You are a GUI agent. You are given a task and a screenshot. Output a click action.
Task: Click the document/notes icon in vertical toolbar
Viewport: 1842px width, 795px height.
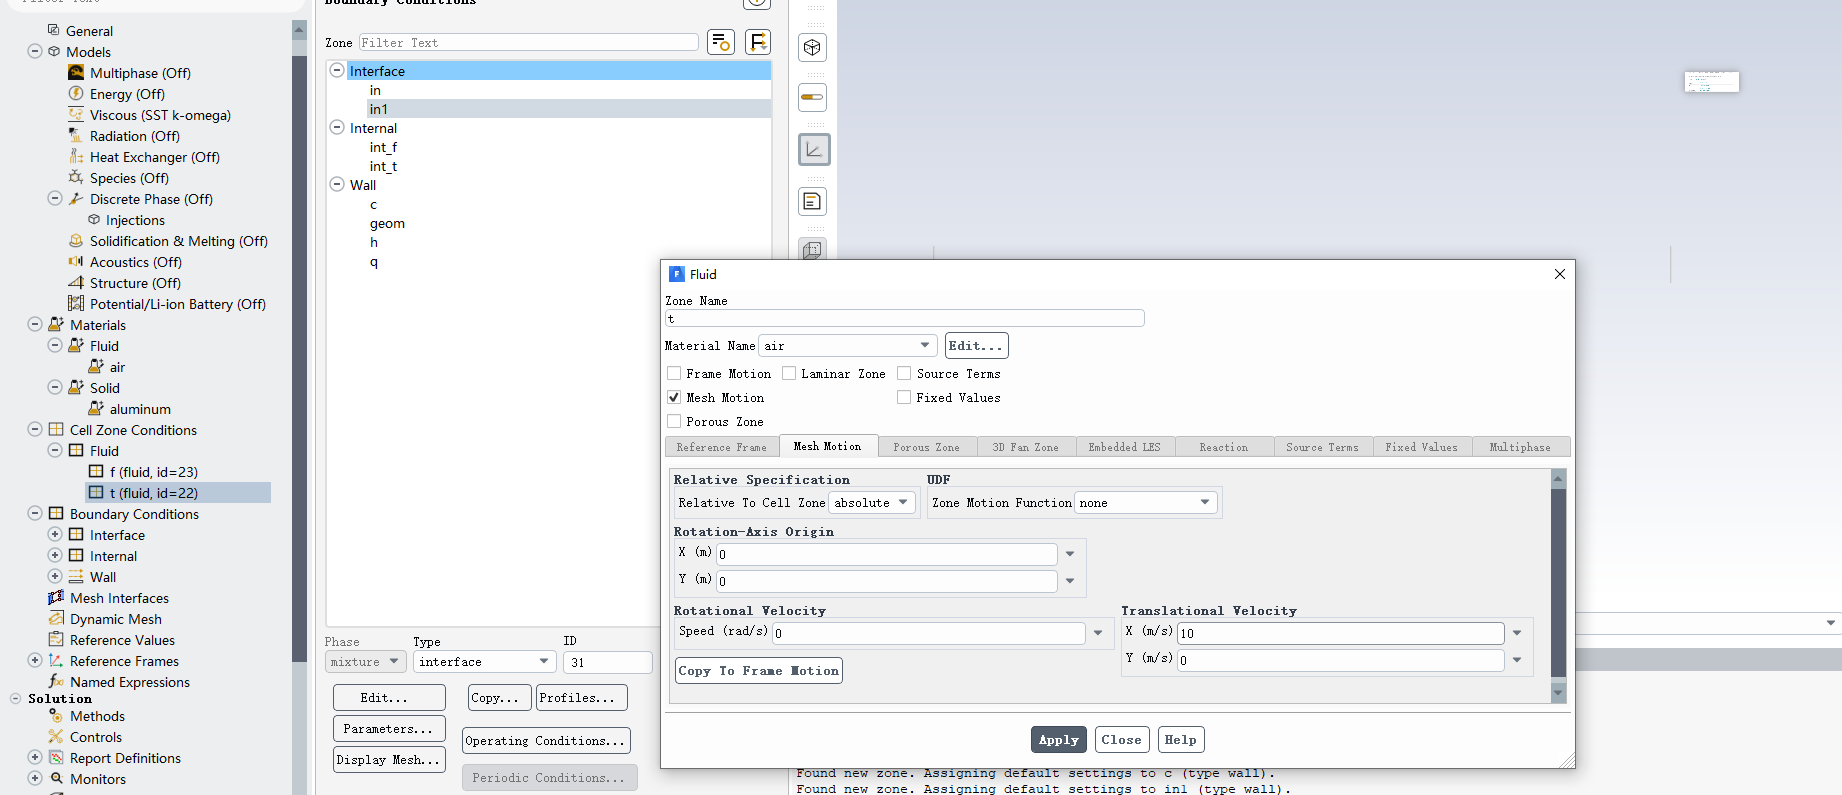(x=813, y=202)
